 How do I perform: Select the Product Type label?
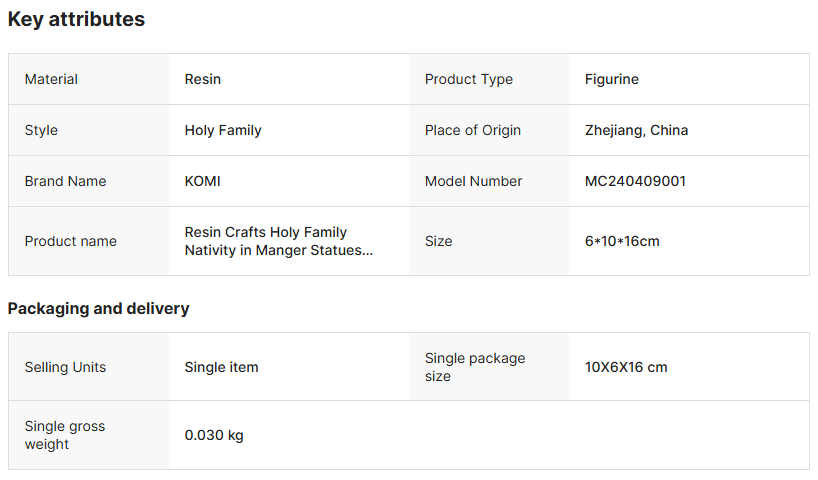click(x=468, y=79)
